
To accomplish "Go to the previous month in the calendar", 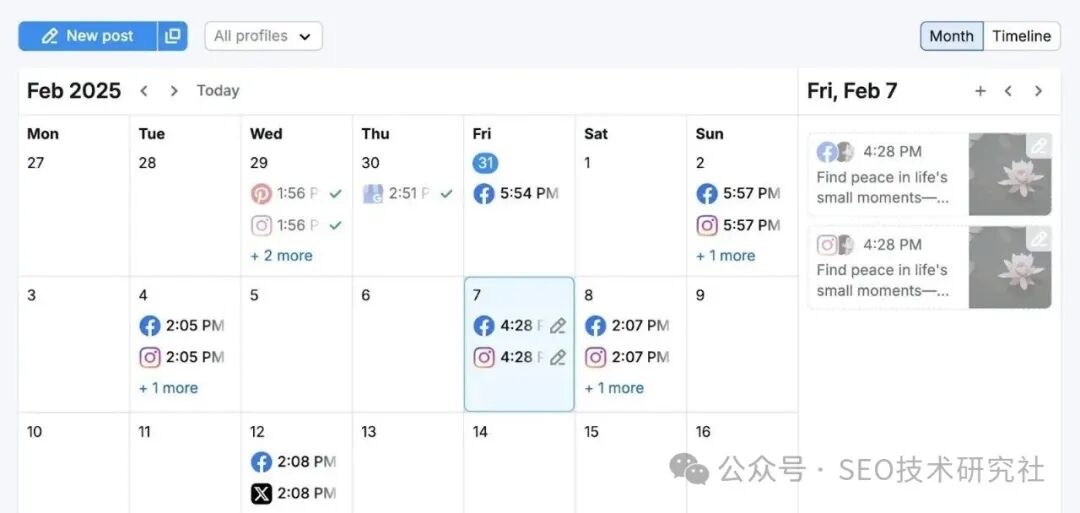I will [x=144, y=91].
